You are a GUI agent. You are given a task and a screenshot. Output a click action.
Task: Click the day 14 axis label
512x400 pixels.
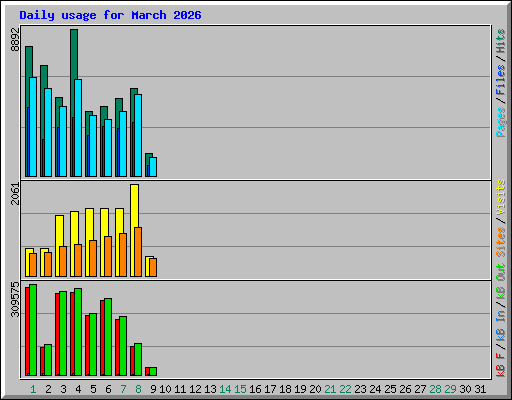(225, 389)
